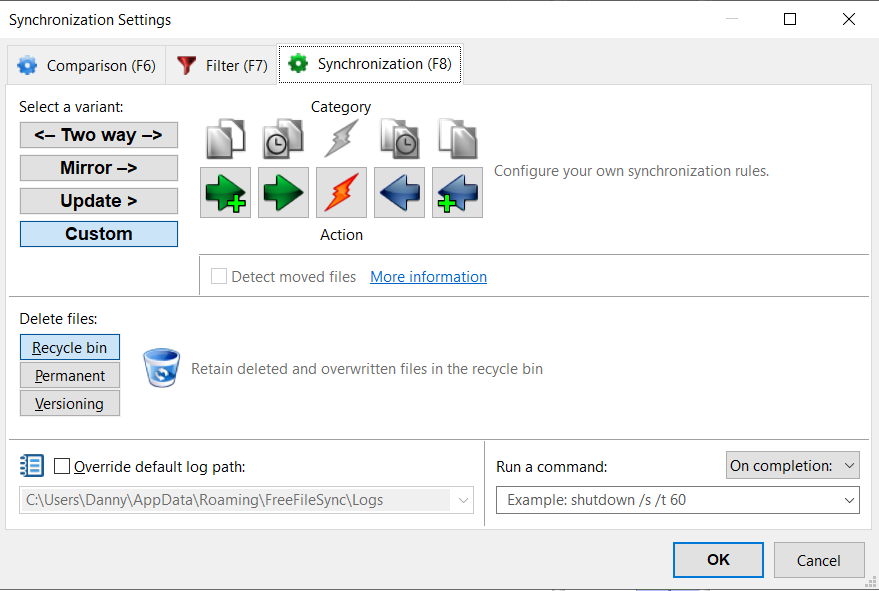Viewport: 879px width, 591px height.
Task: Click the right-only files category icon
Action: [457, 138]
